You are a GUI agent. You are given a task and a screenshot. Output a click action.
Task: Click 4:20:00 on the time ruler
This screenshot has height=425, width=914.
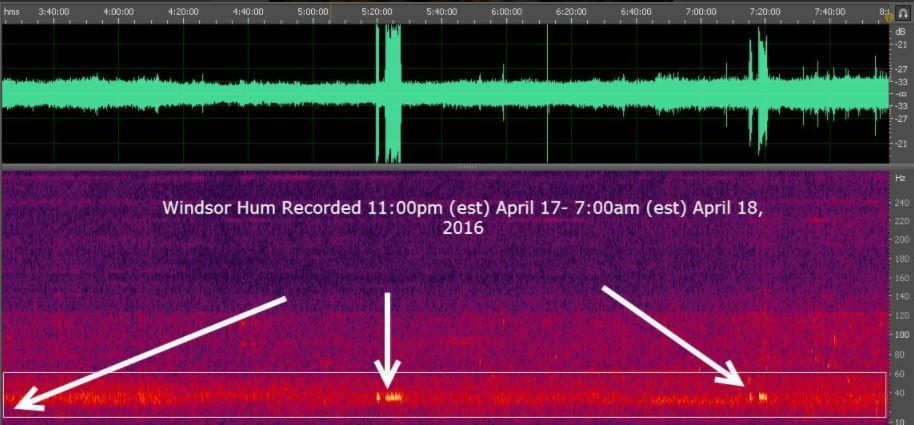coord(184,12)
